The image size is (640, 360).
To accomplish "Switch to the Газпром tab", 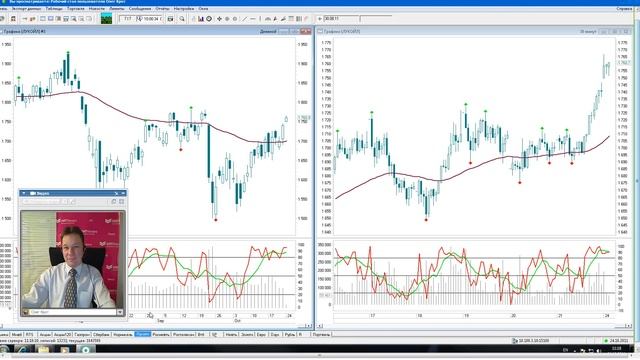I will pos(82,334).
